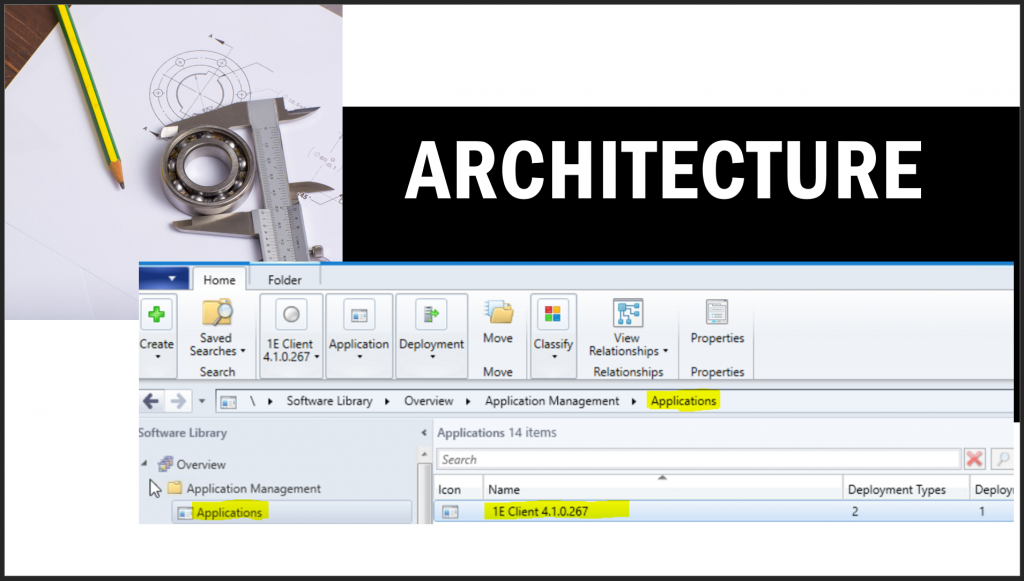The height and width of the screenshot is (581, 1024).
Task: Click the green Create plus icon
Action: tap(156, 315)
